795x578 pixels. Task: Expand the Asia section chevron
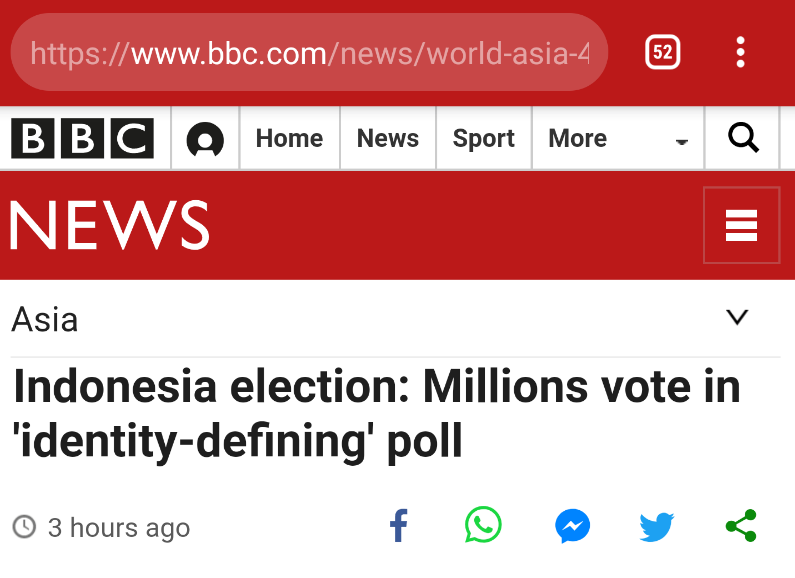point(737,317)
